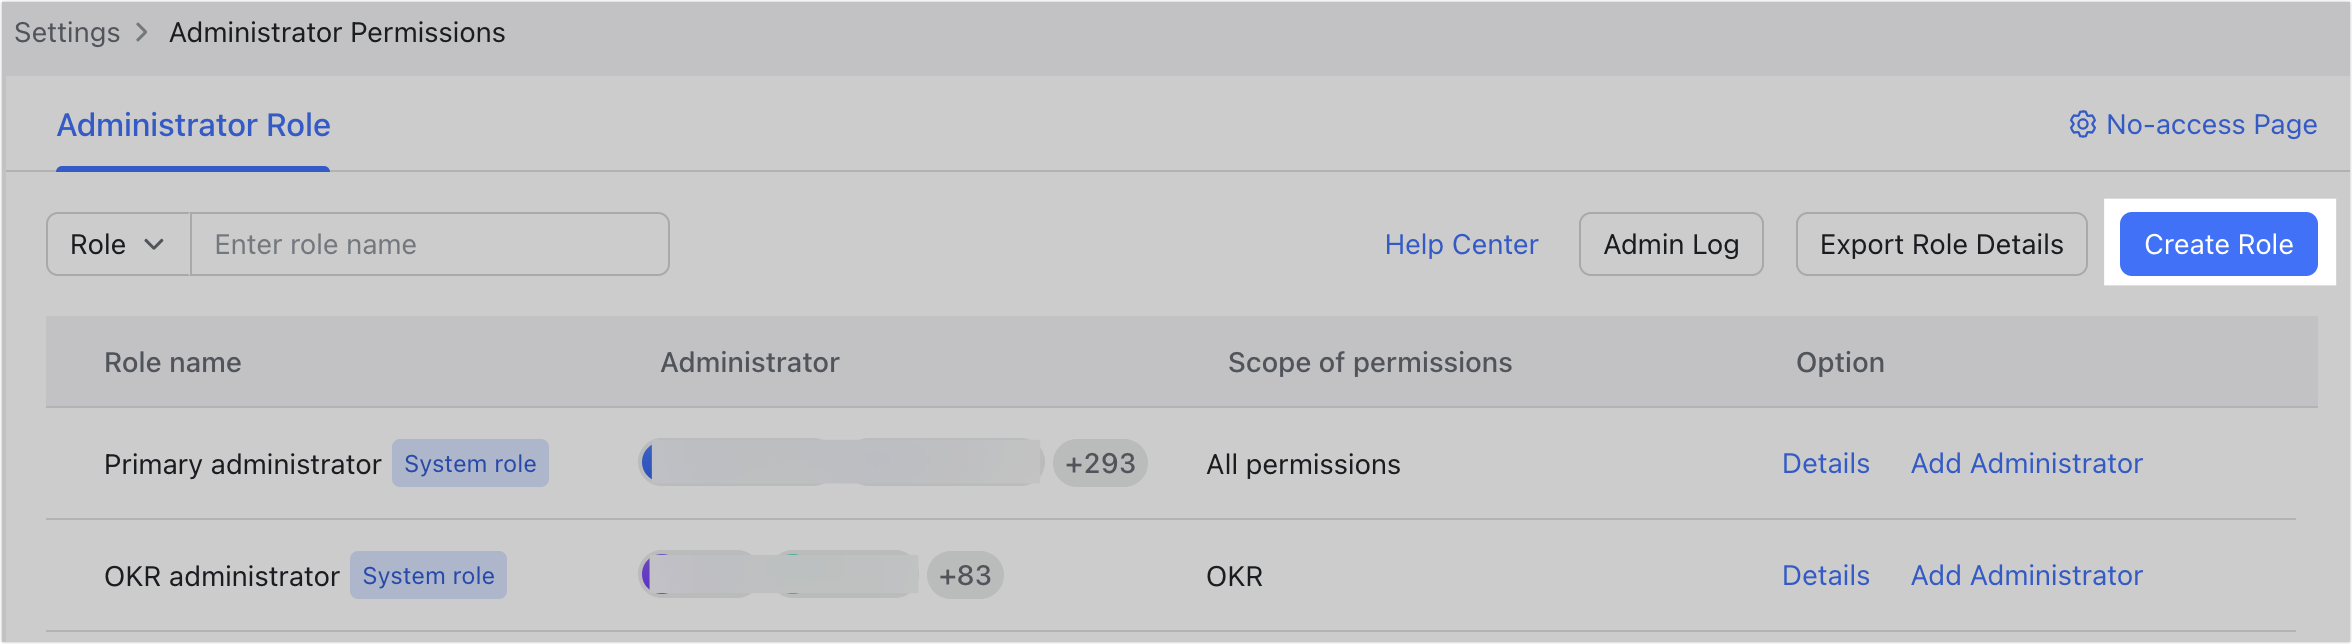The height and width of the screenshot is (644, 2352).
Task: Click the breadcrumb chevron after Settings
Action: click(141, 32)
